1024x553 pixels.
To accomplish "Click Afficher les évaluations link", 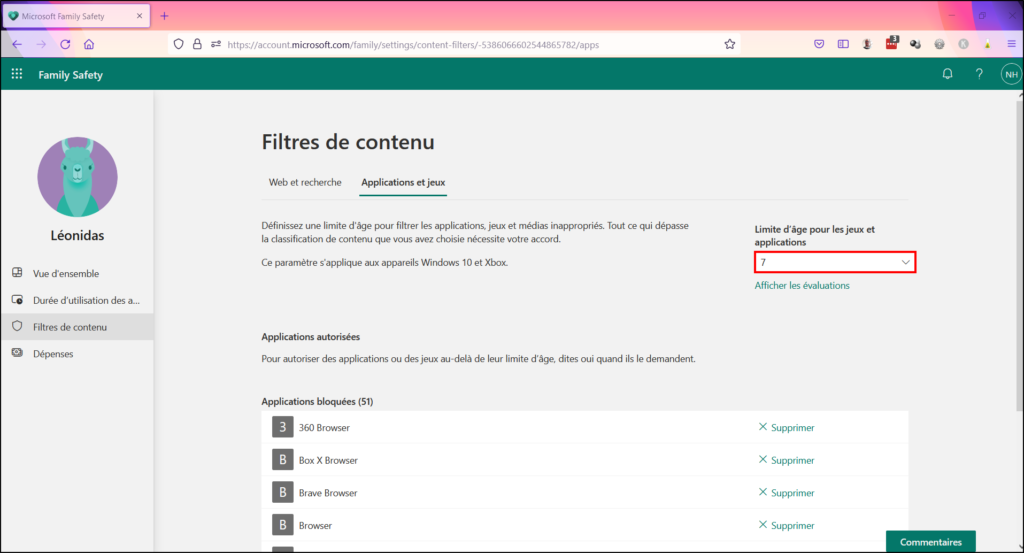I will click(x=802, y=285).
